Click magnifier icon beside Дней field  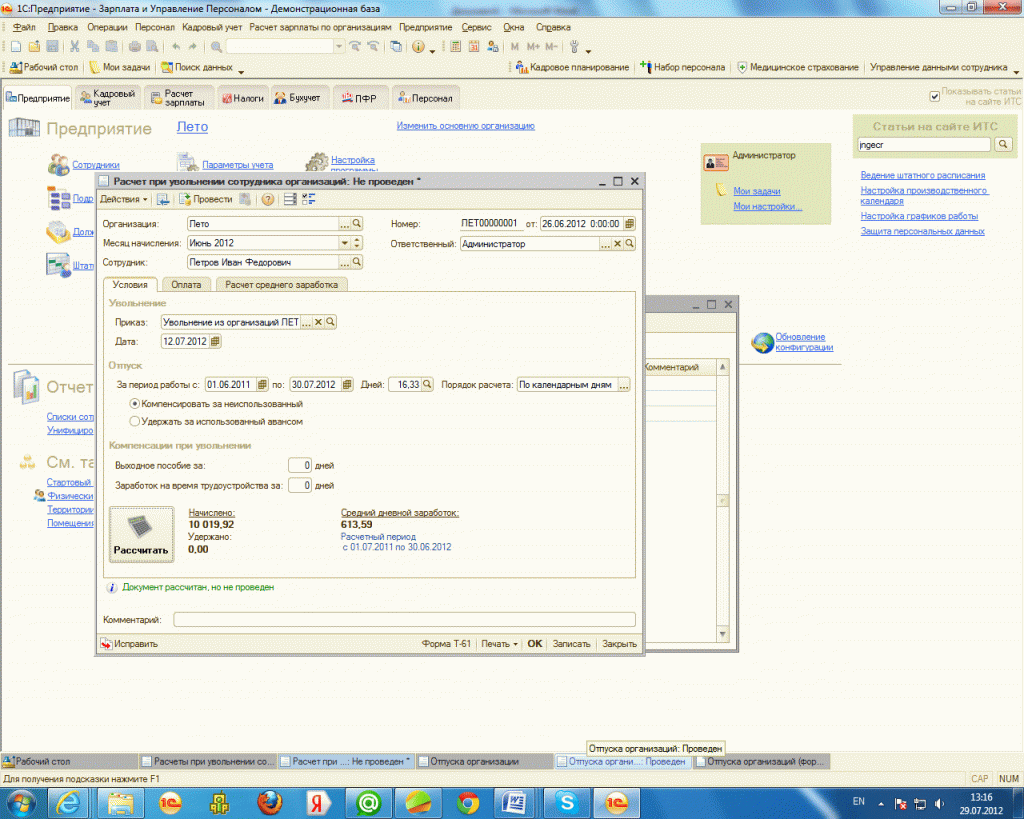click(427, 384)
